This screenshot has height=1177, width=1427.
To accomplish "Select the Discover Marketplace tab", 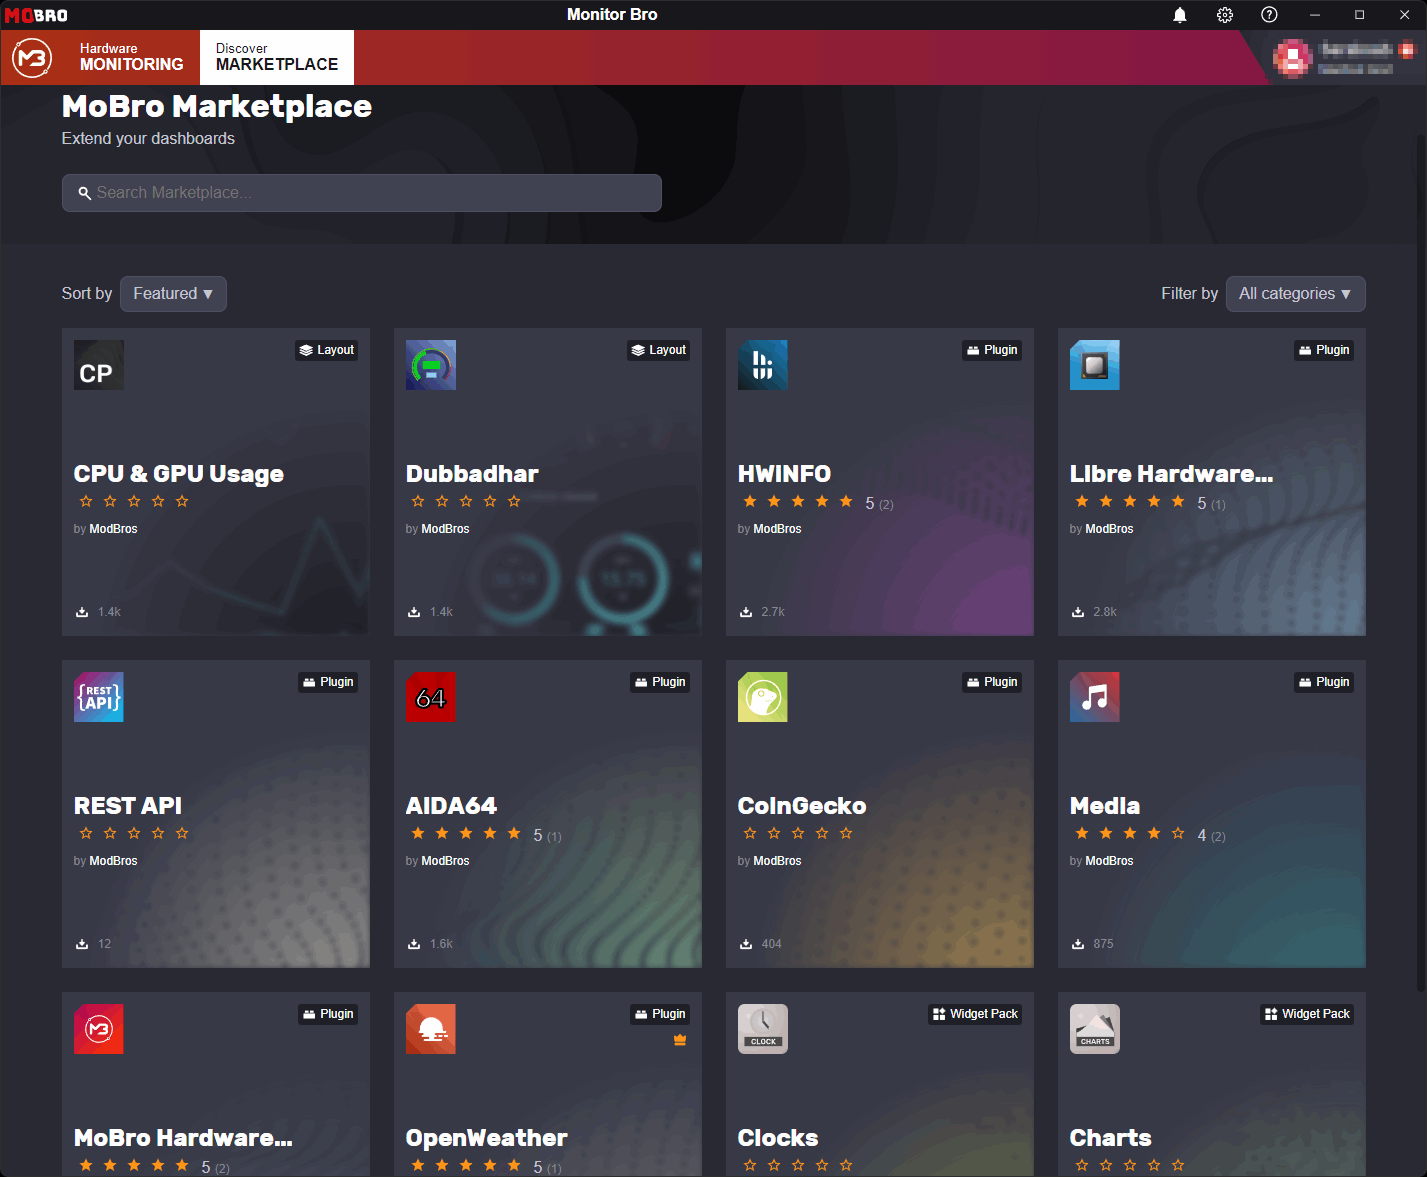I will pyautogui.click(x=277, y=57).
